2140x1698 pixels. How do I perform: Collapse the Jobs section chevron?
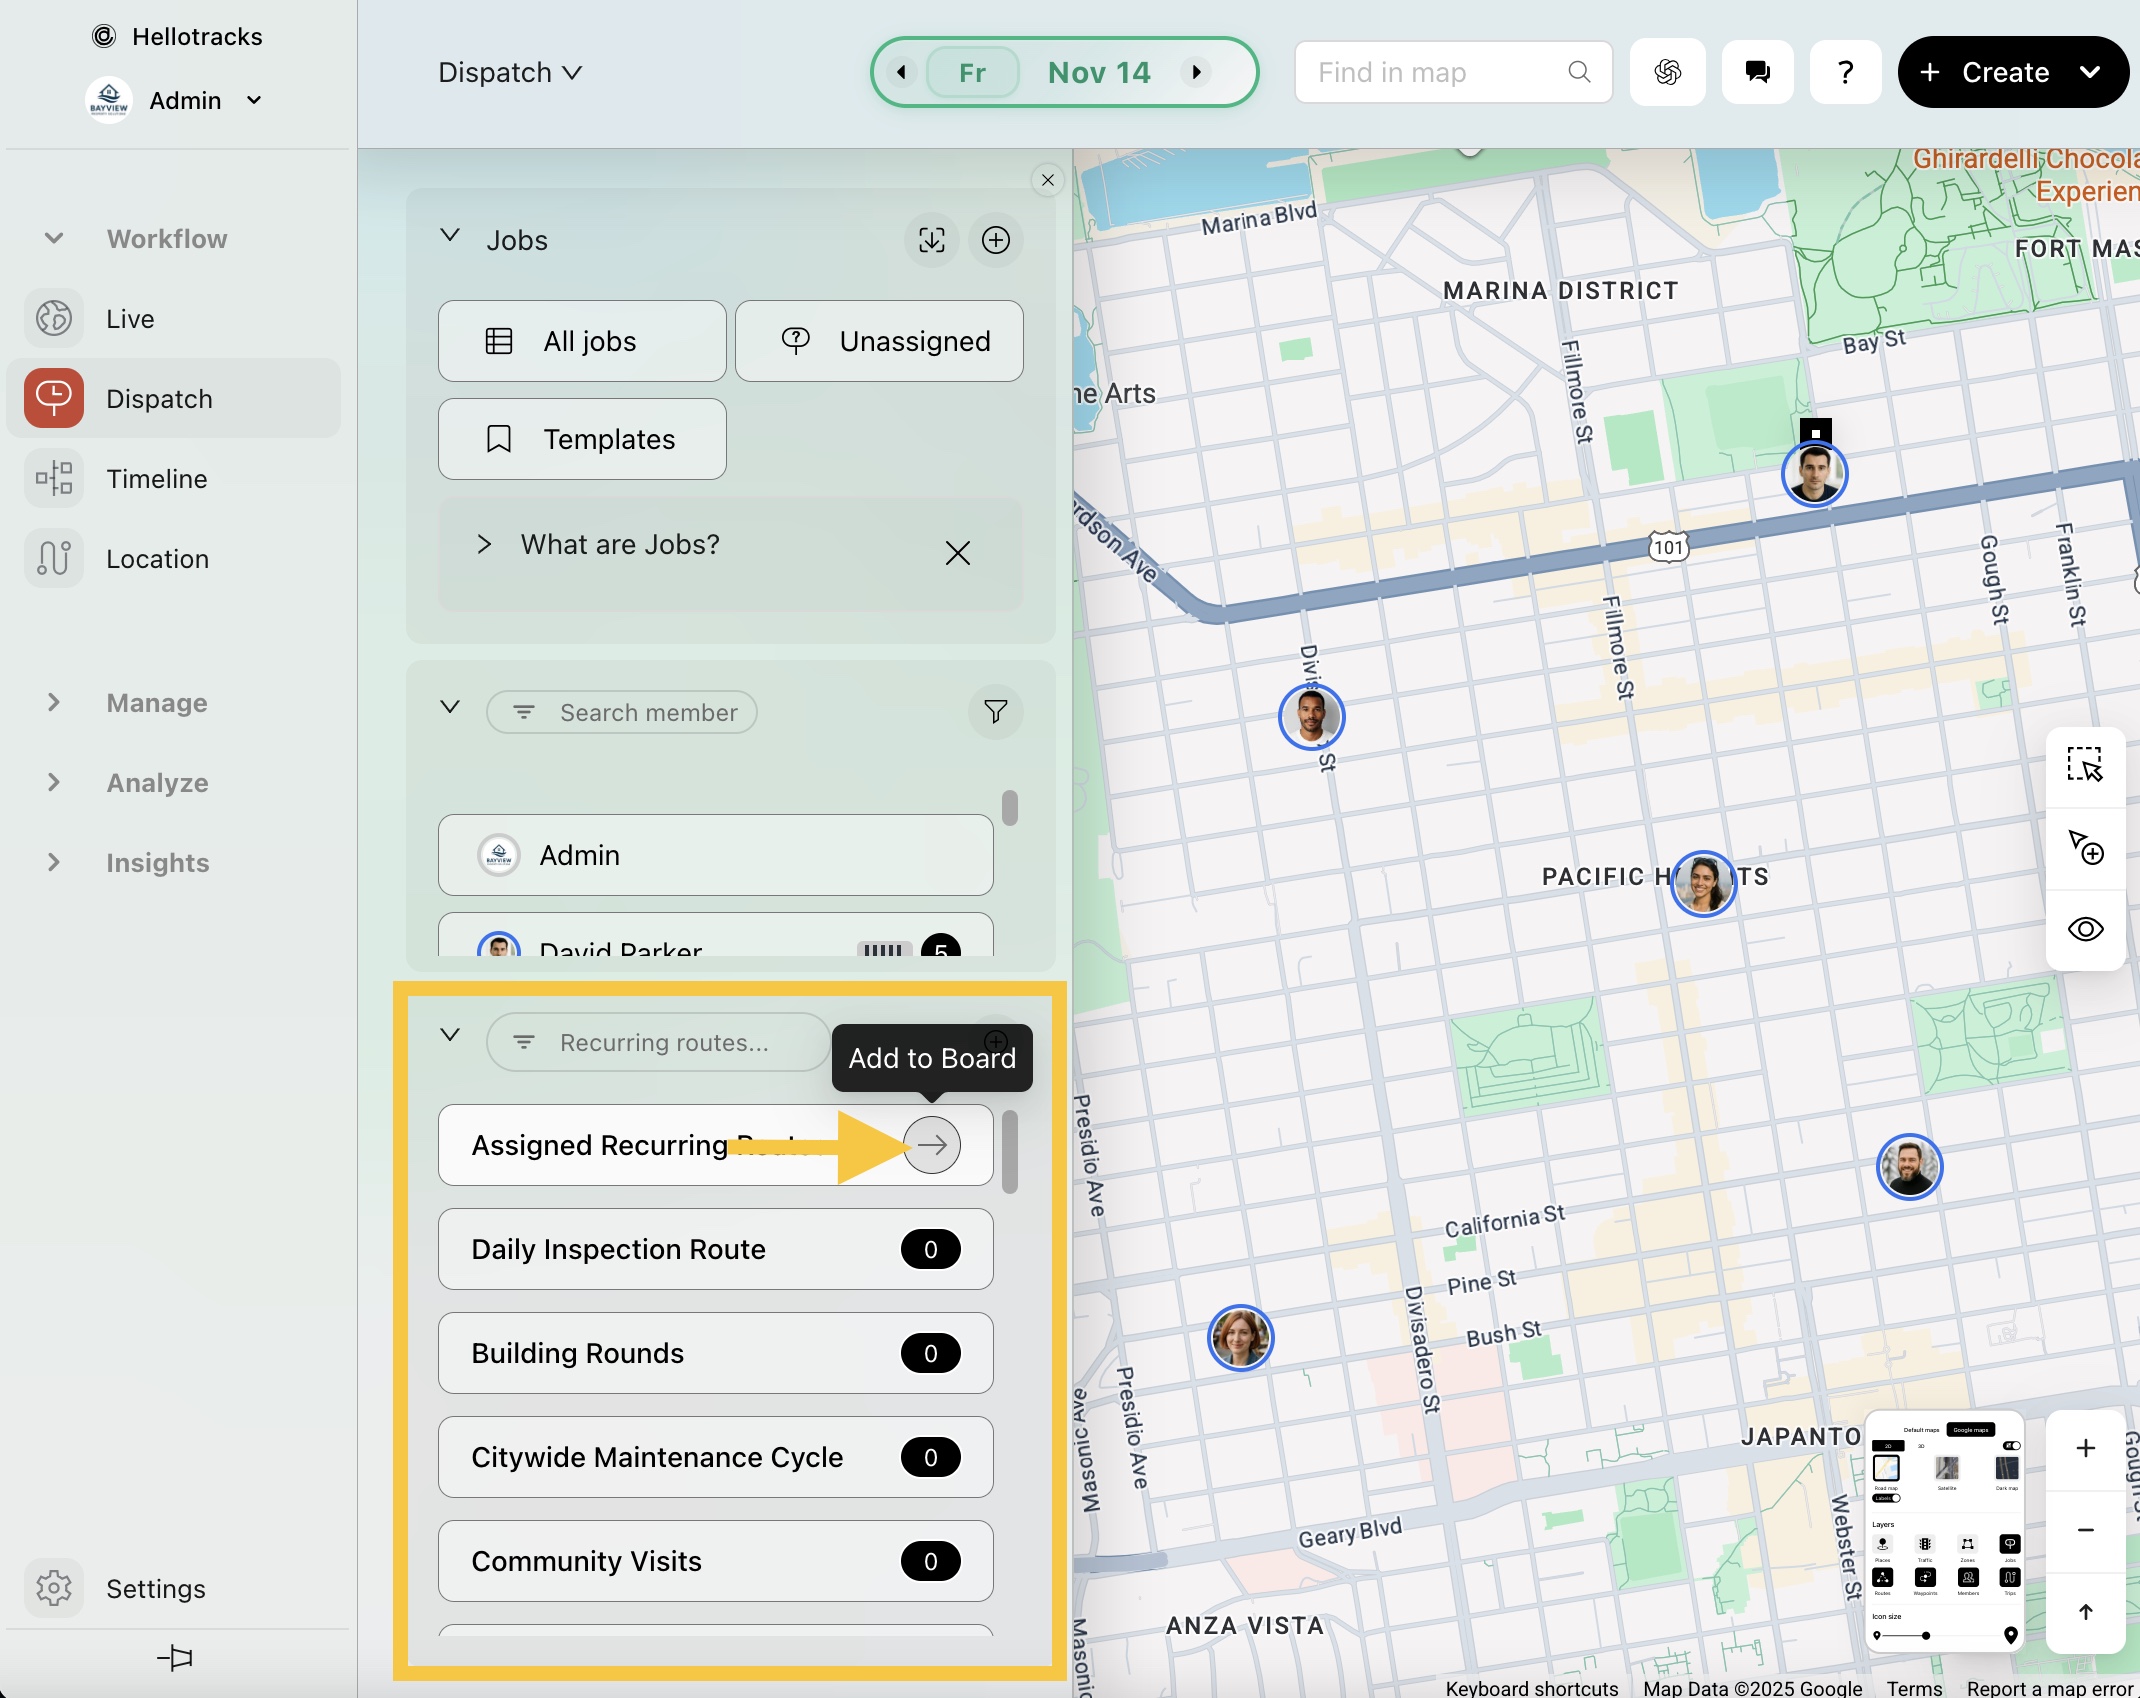click(450, 236)
